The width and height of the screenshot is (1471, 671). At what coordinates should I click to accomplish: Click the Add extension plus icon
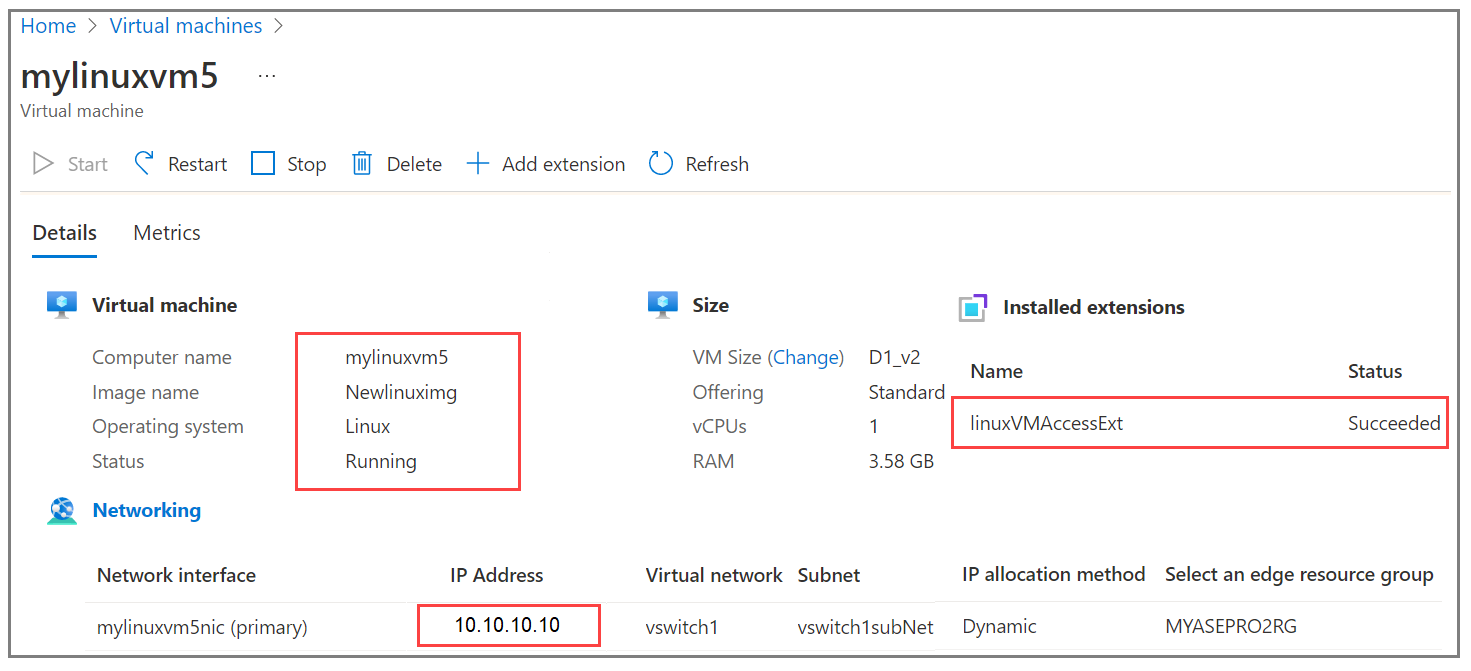478,164
